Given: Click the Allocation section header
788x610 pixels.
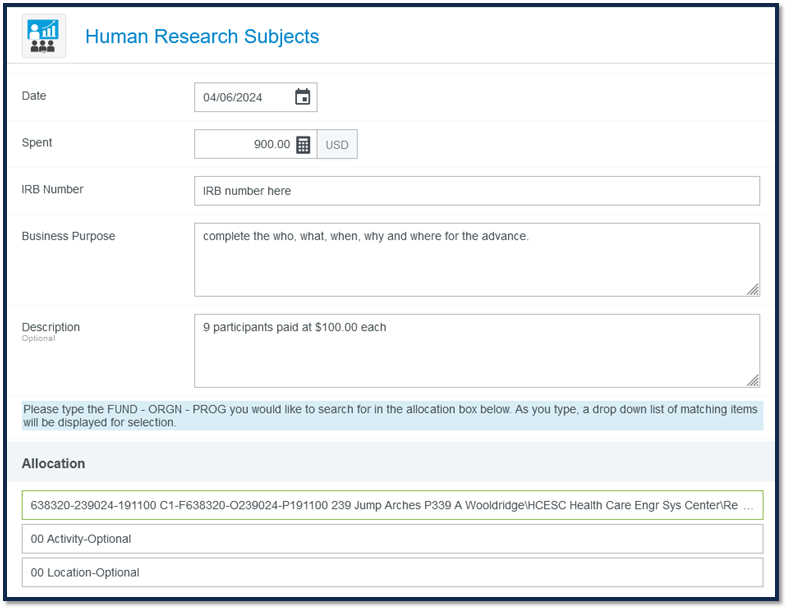Looking at the screenshot, I should [x=53, y=463].
